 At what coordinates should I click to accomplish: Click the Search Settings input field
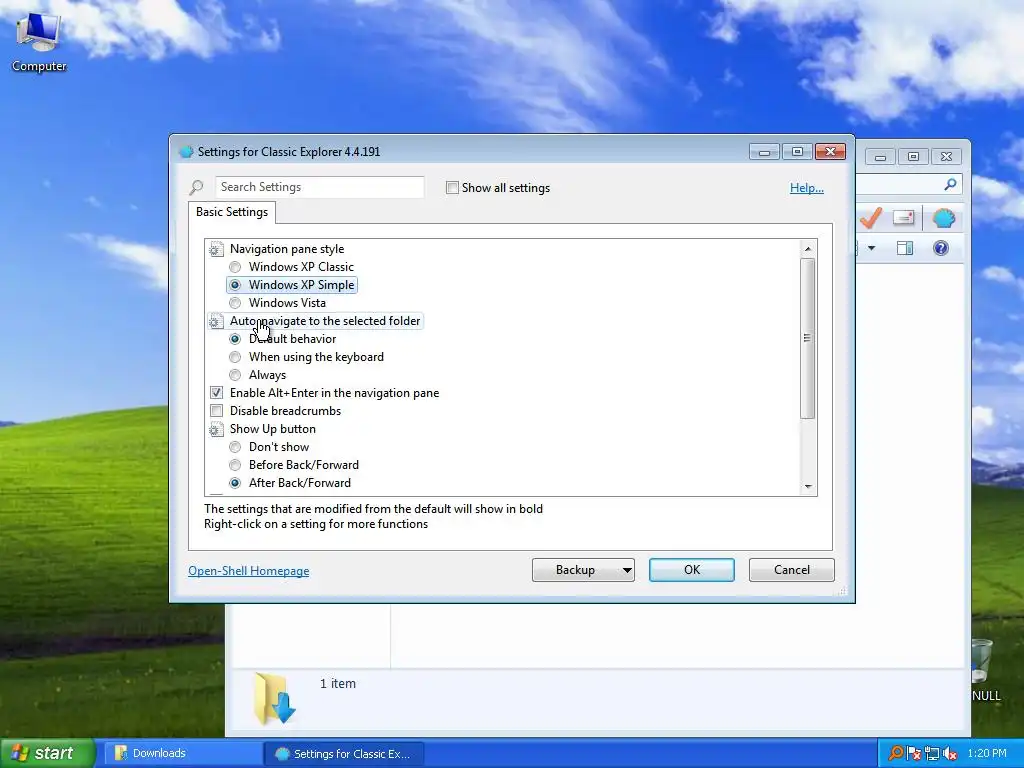pyautogui.click(x=320, y=187)
